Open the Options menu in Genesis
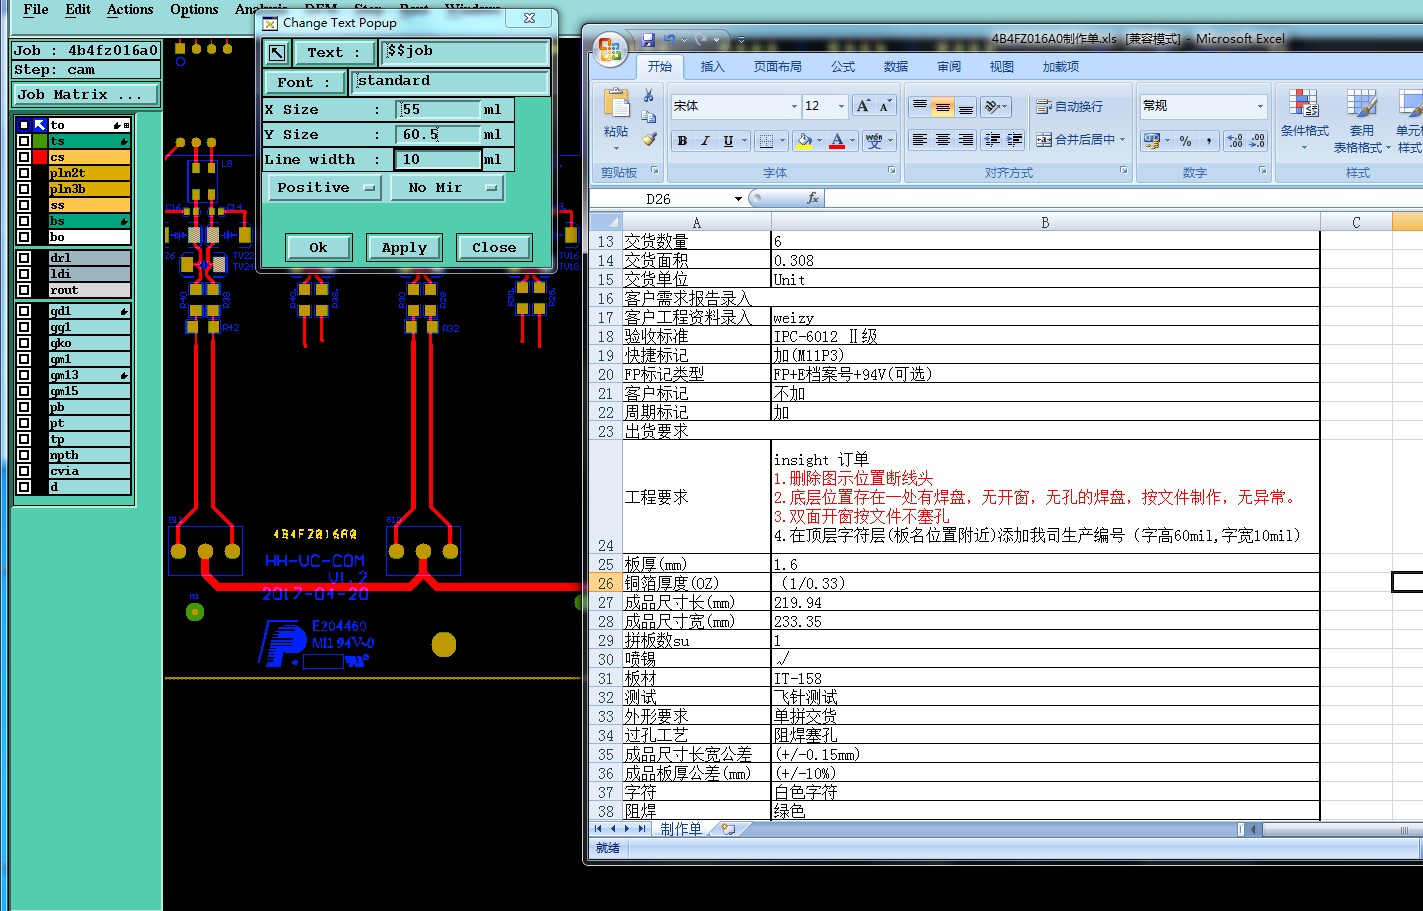 click(194, 9)
